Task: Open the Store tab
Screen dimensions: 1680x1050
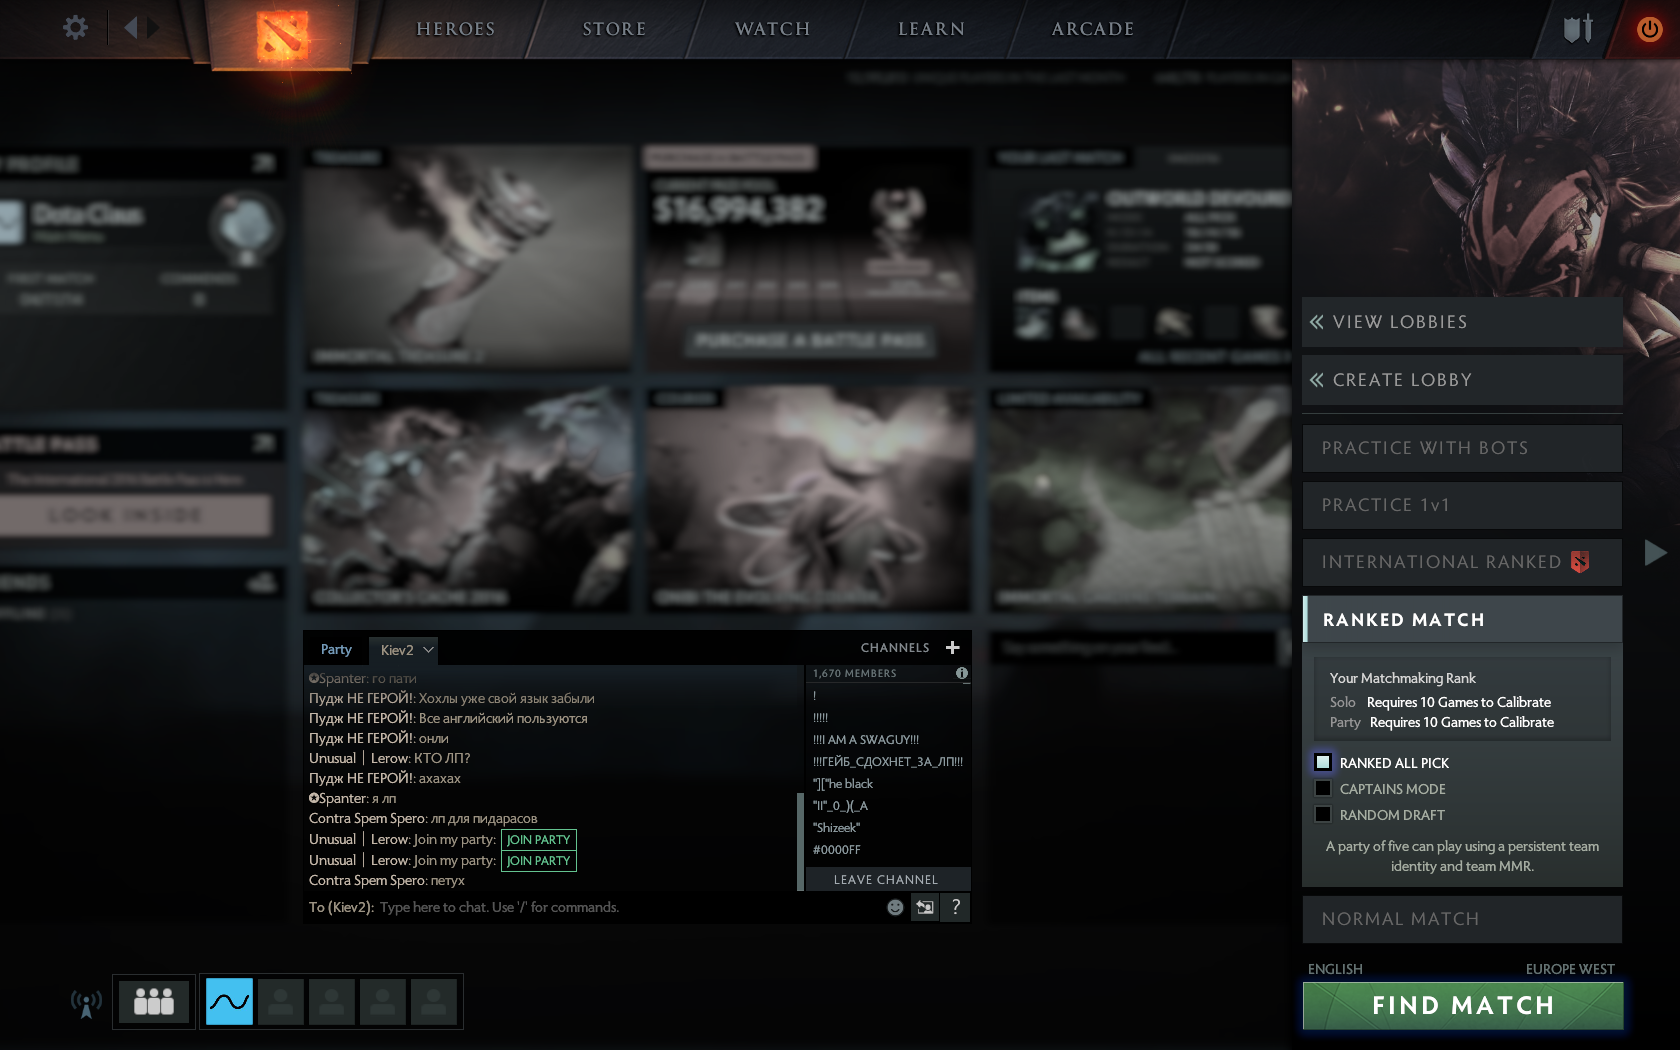Action: point(614,29)
